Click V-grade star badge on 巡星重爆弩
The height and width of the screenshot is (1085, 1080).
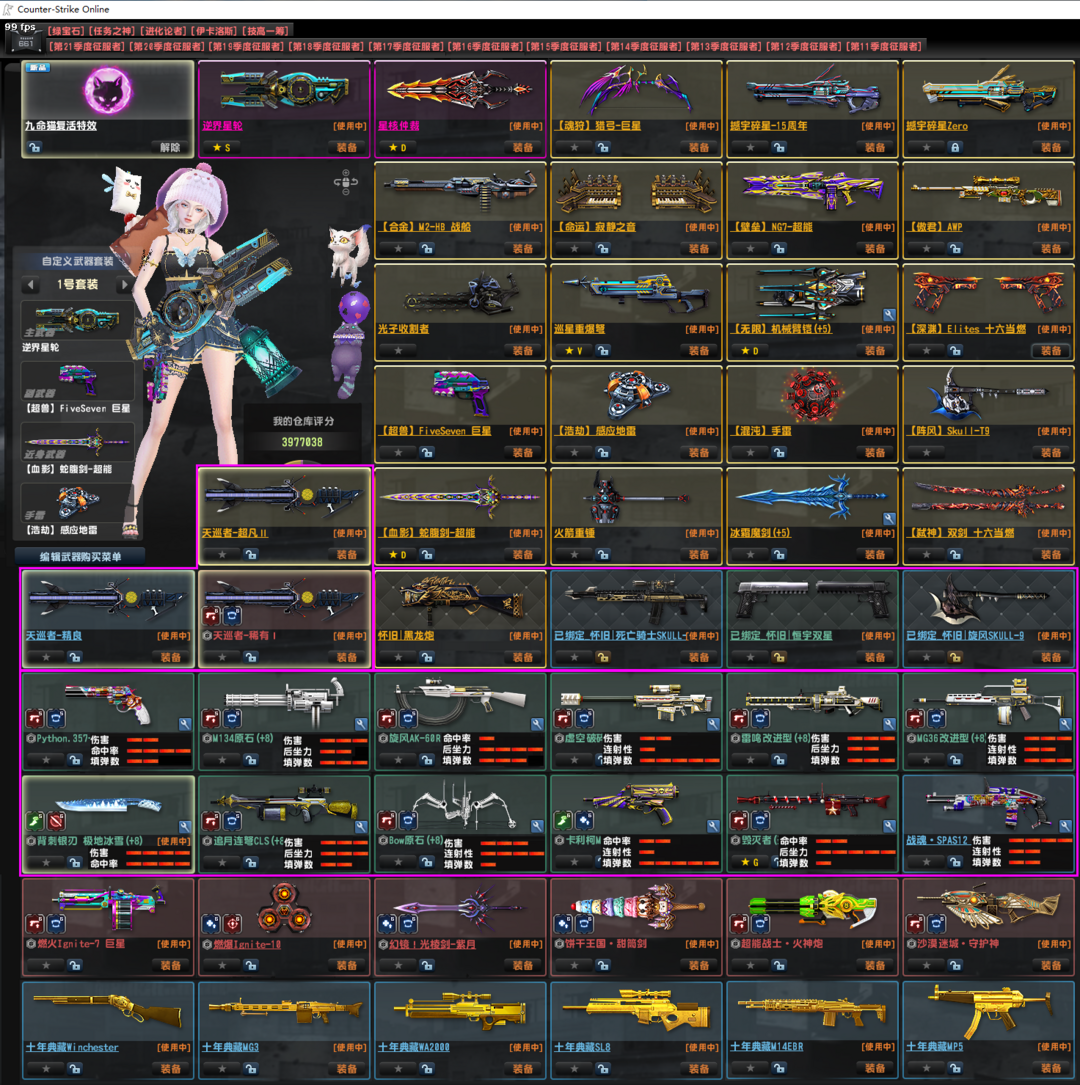click(x=574, y=351)
